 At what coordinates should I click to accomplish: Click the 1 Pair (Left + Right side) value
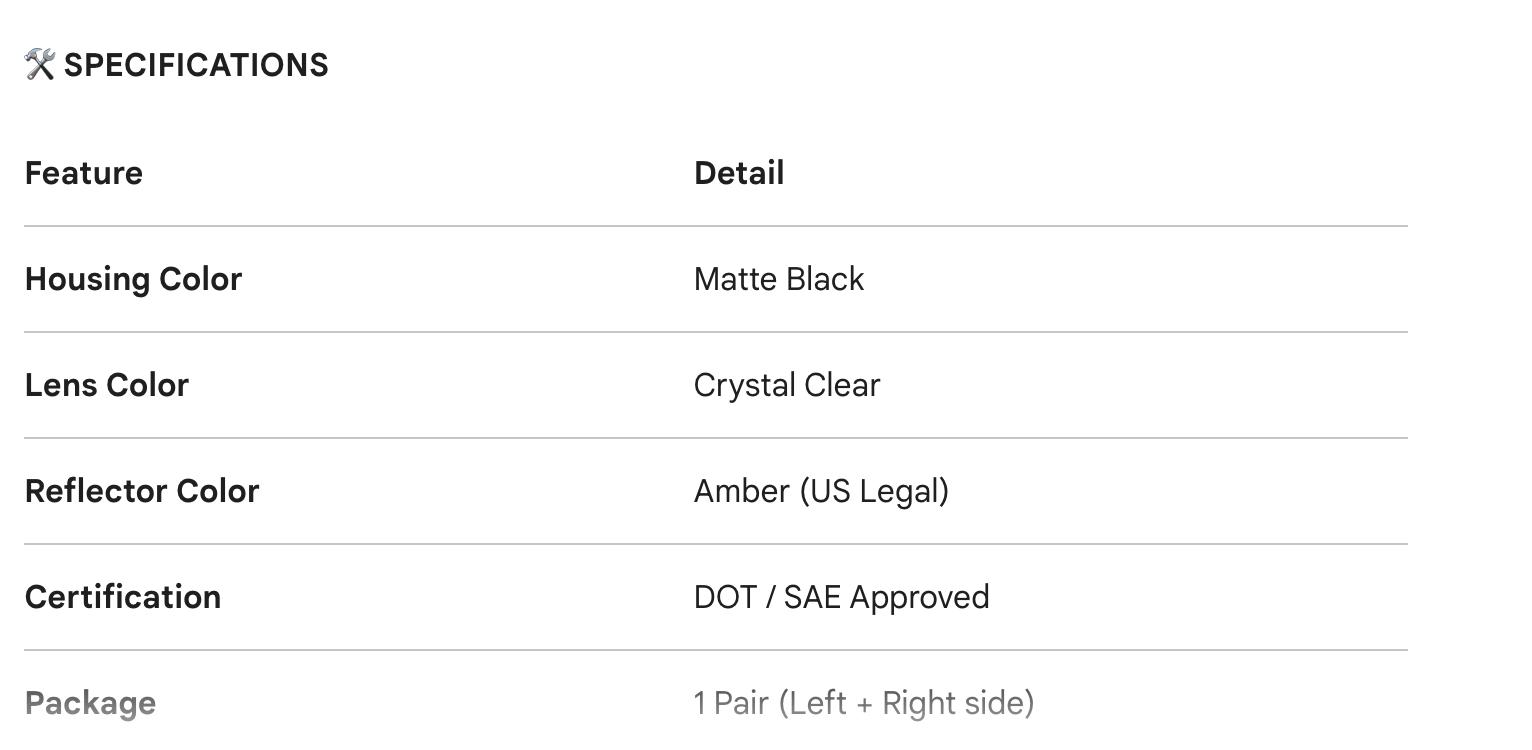(x=864, y=703)
